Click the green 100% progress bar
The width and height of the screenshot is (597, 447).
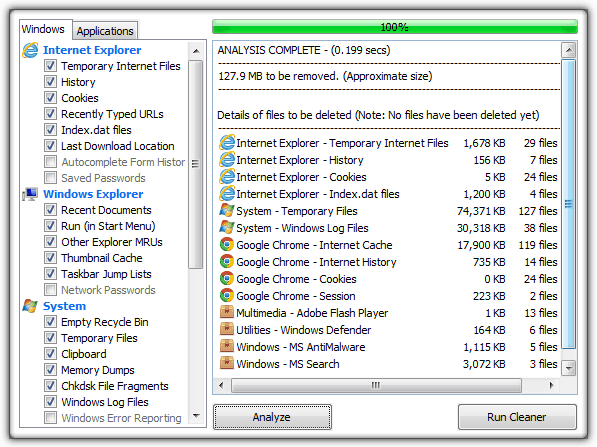[394, 27]
